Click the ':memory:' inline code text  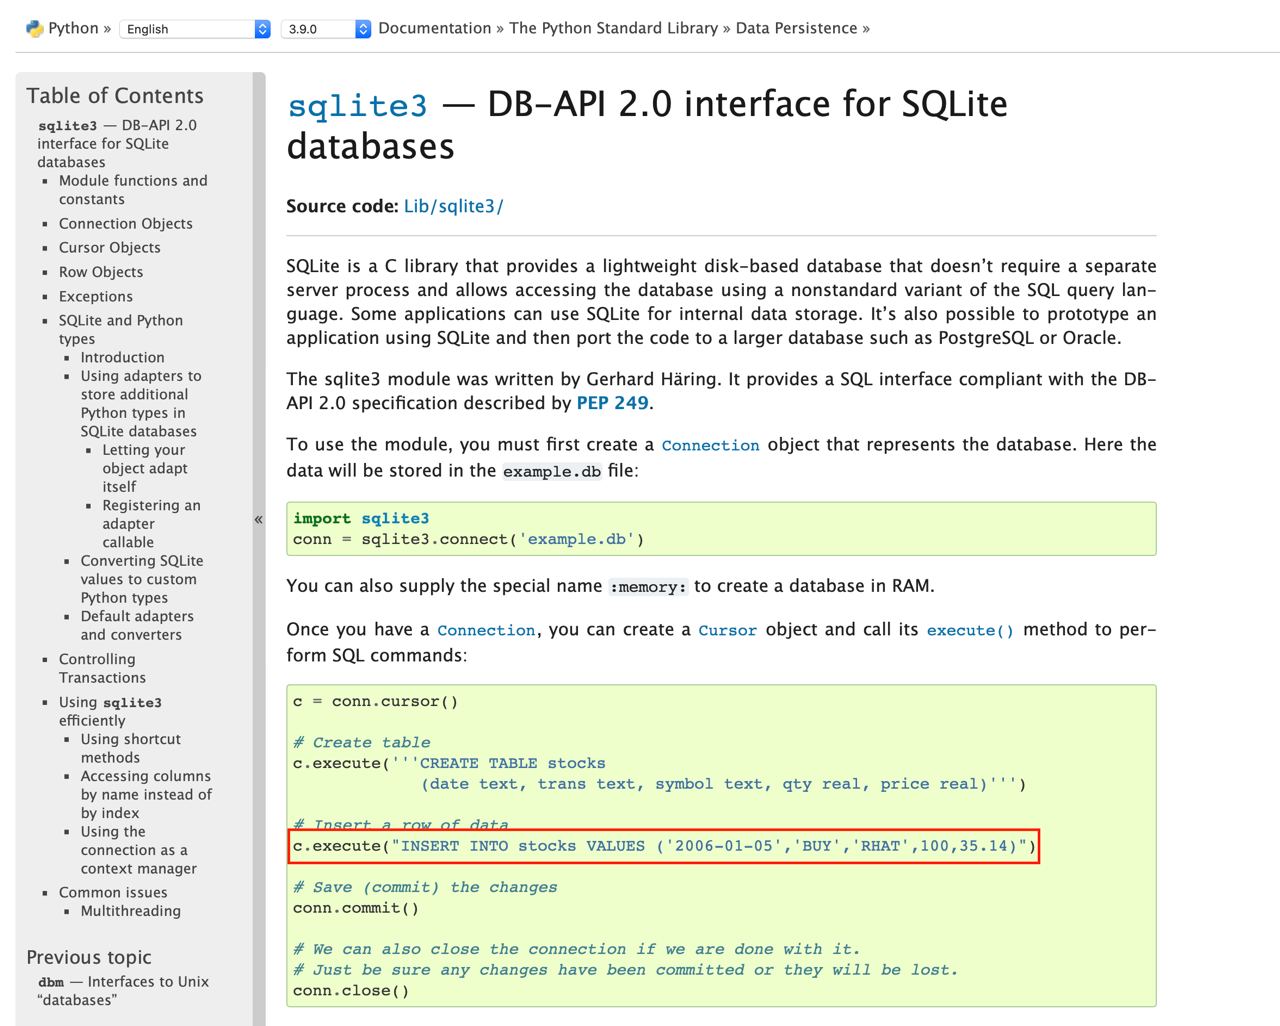click(x=648, y=587)
